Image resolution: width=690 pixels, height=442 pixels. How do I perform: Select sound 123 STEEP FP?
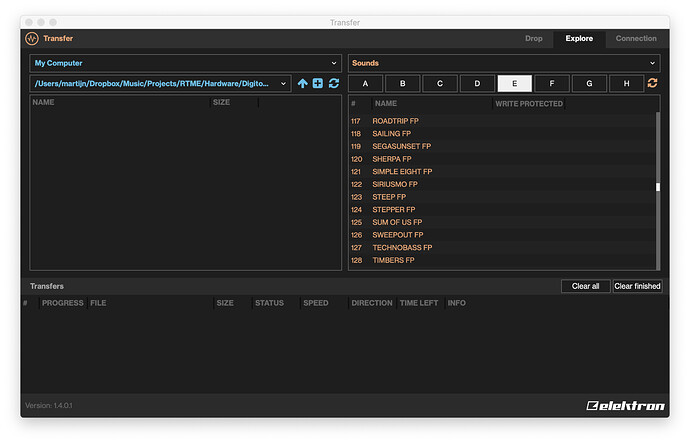502,197
